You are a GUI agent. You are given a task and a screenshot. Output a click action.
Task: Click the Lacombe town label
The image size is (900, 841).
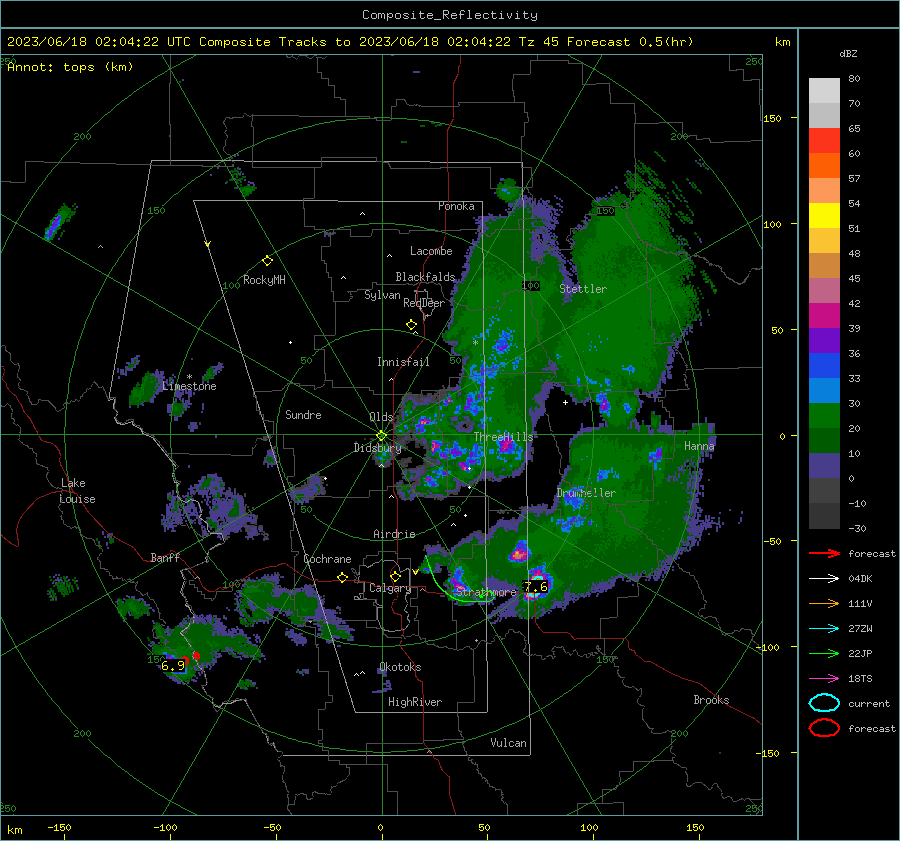coord(431,251)
